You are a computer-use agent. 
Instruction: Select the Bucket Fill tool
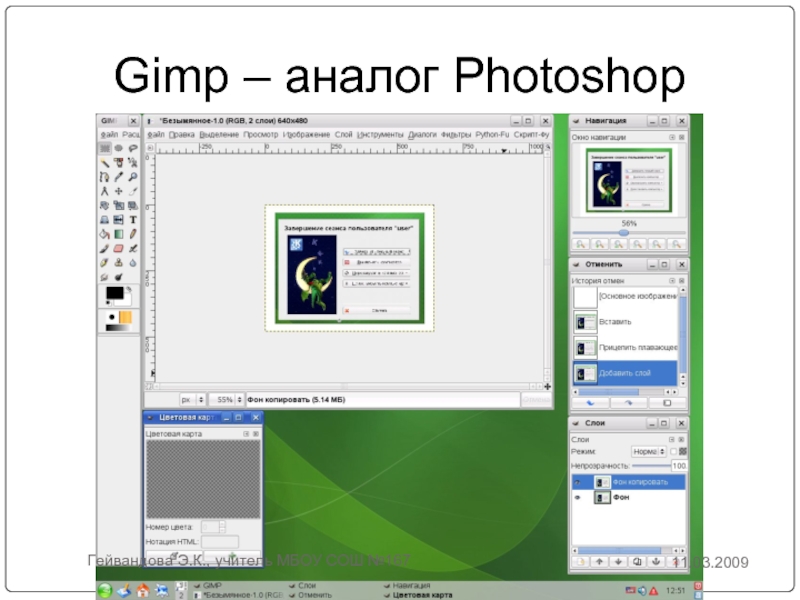click(105, 234)
